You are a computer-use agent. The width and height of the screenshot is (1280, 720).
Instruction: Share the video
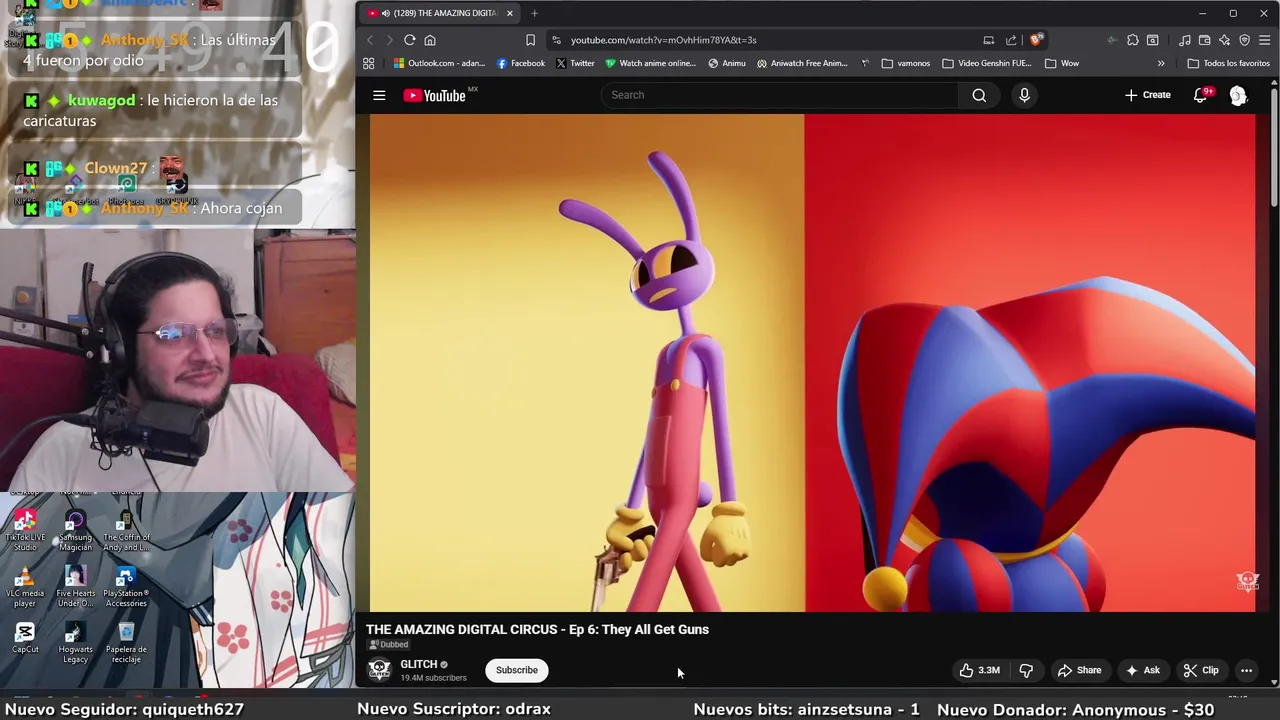coord(1079,670)
